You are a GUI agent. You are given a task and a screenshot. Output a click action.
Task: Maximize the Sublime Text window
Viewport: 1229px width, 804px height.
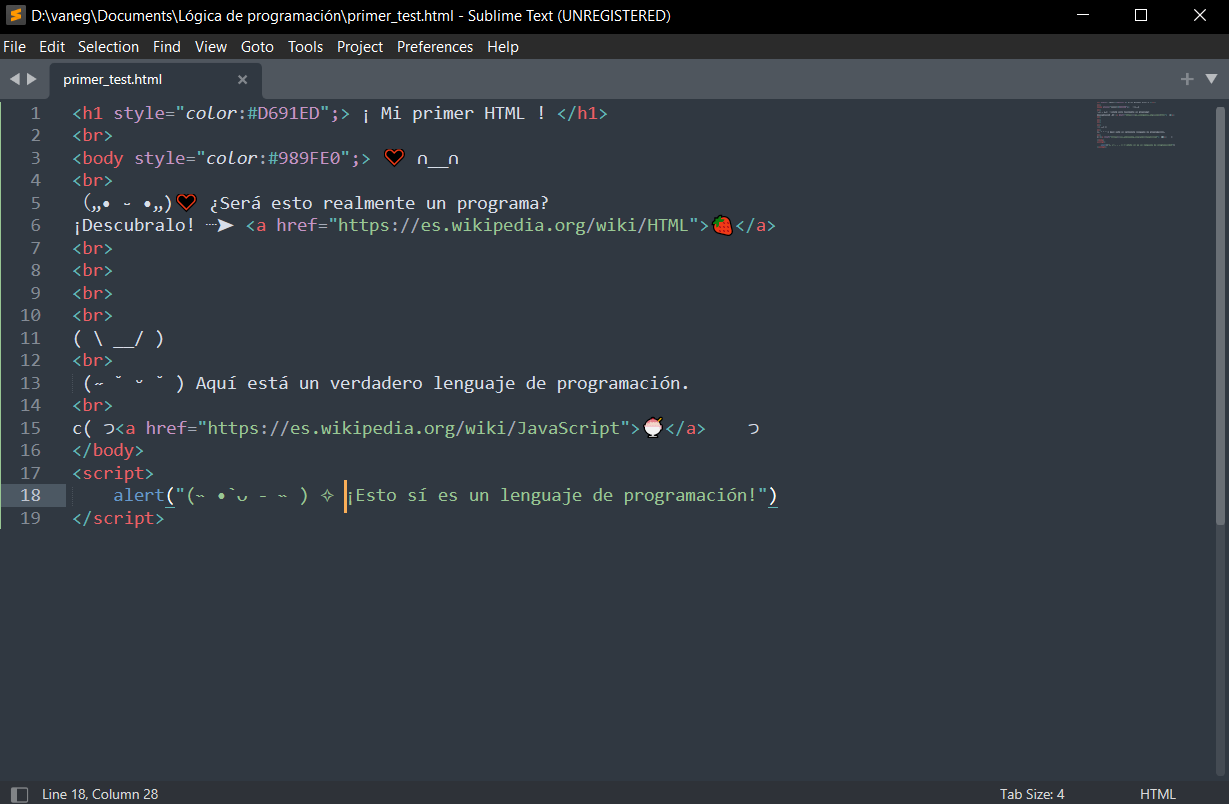[1141, 15]
